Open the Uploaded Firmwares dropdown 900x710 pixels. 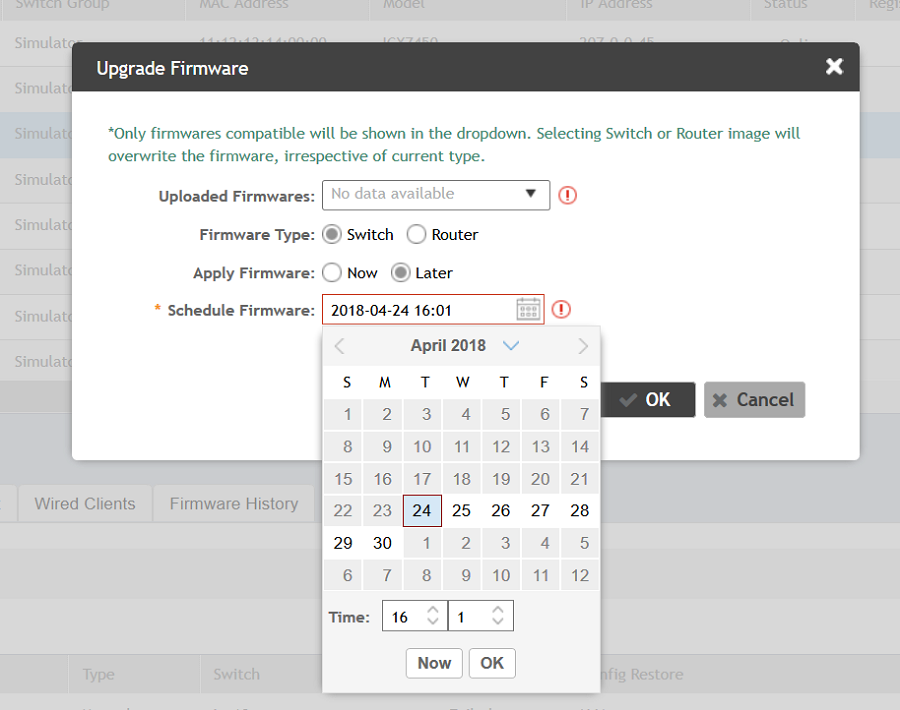pyautogui.click(x=435, y=195)
